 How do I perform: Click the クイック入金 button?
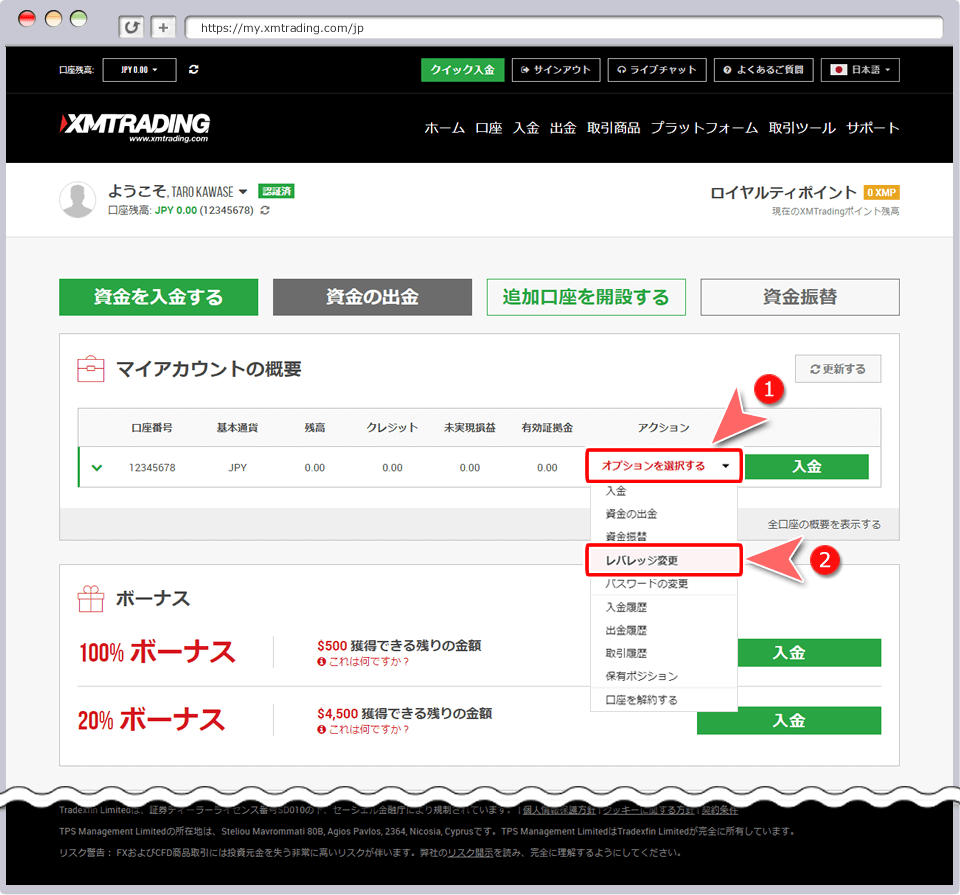click(462, 70)
